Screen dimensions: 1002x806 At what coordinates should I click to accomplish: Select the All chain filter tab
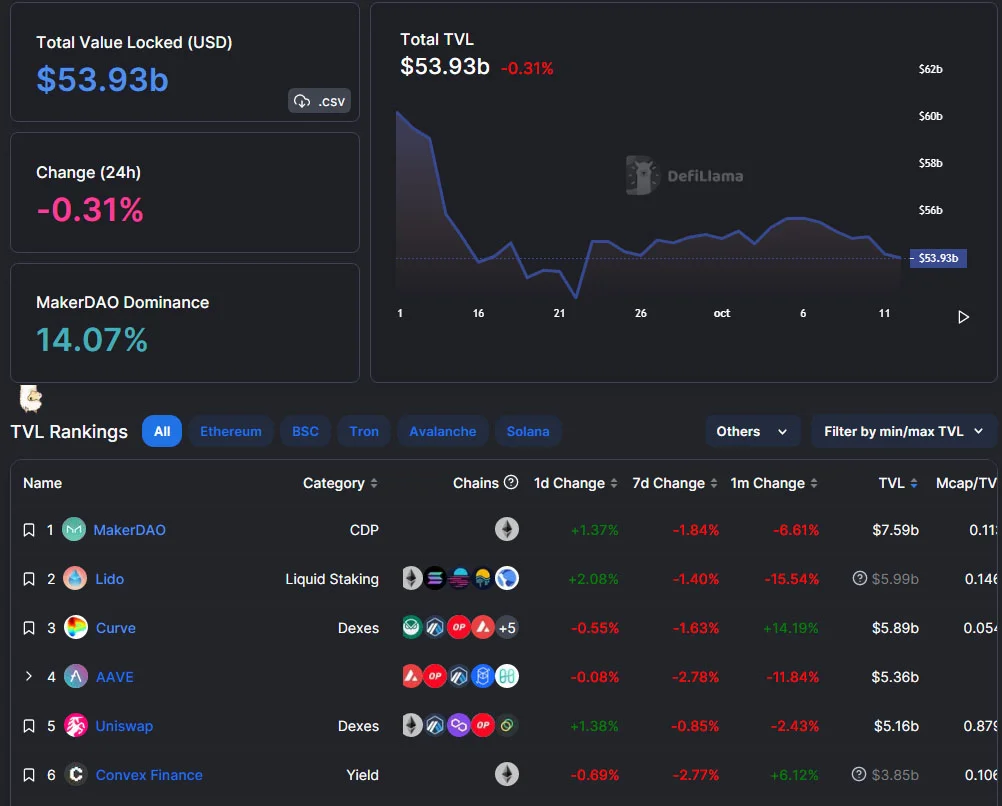[x=162, y=431]
